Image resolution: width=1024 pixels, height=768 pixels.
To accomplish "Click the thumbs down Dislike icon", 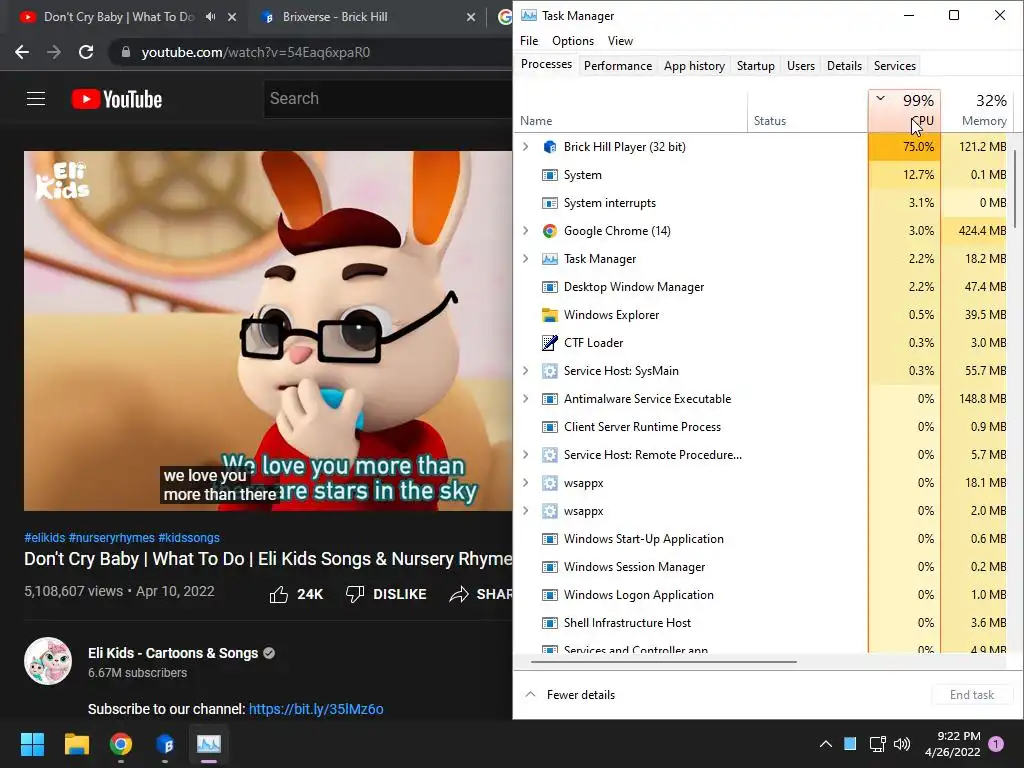I will (355, 594).
